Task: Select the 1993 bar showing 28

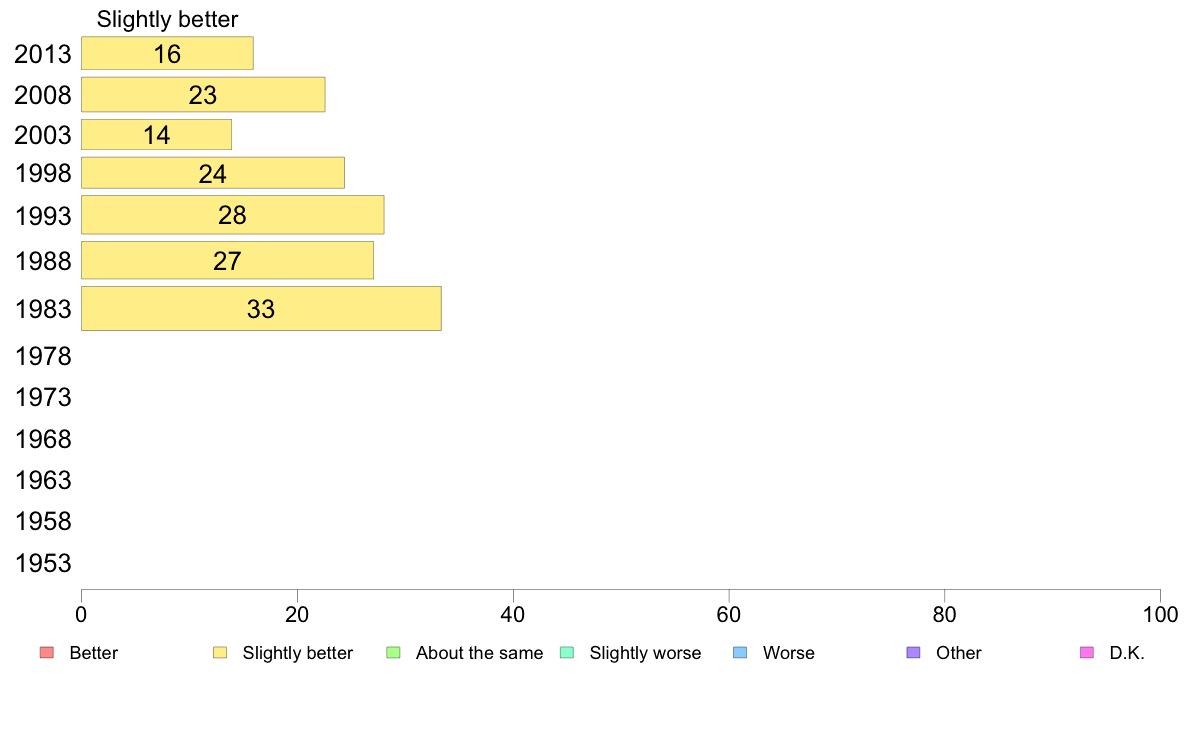Action: [x=233, y=215]
